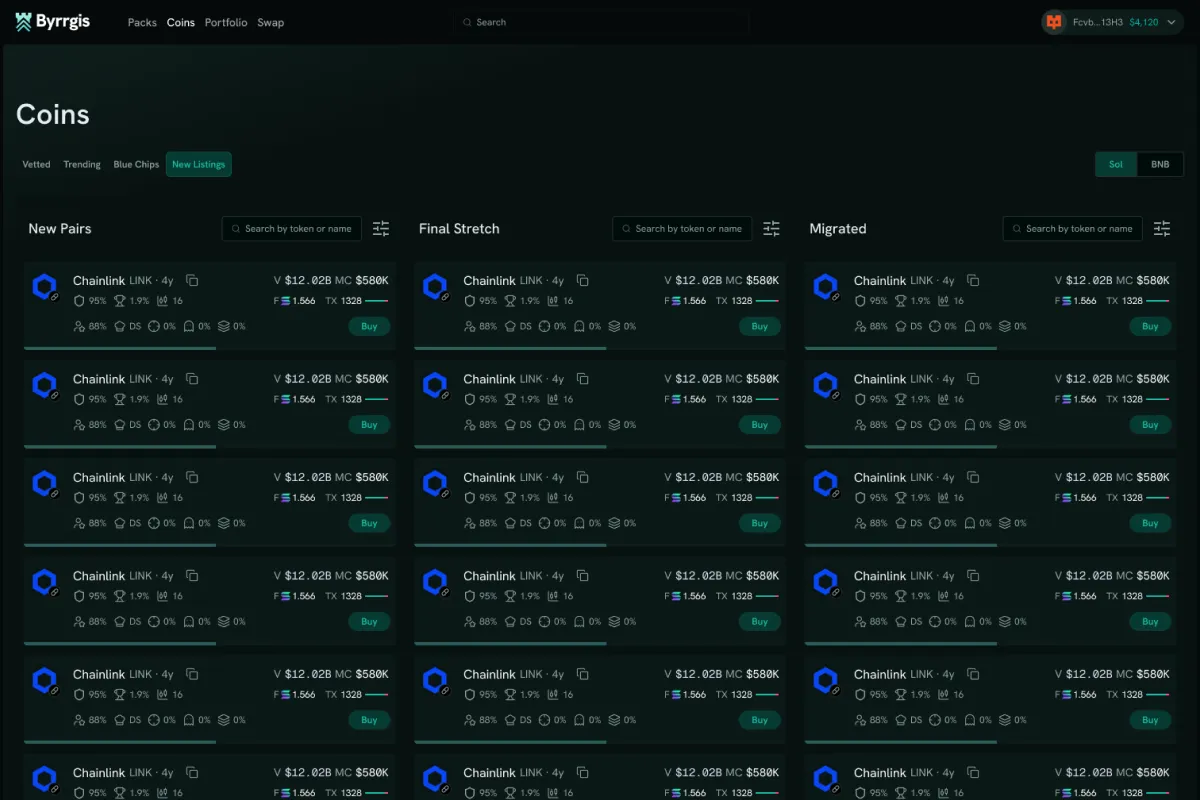Search tokens in New Pairs column
Viewport: 1200px width, 800px height.
[292, 229]
